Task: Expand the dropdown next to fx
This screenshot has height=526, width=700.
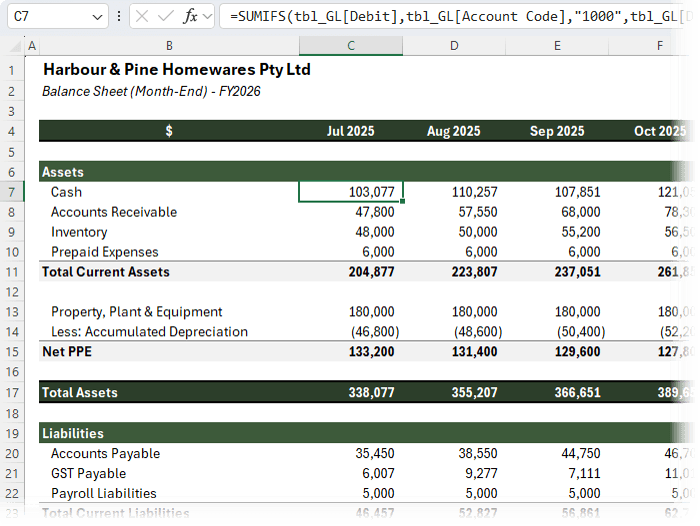Action: (207, 17)
